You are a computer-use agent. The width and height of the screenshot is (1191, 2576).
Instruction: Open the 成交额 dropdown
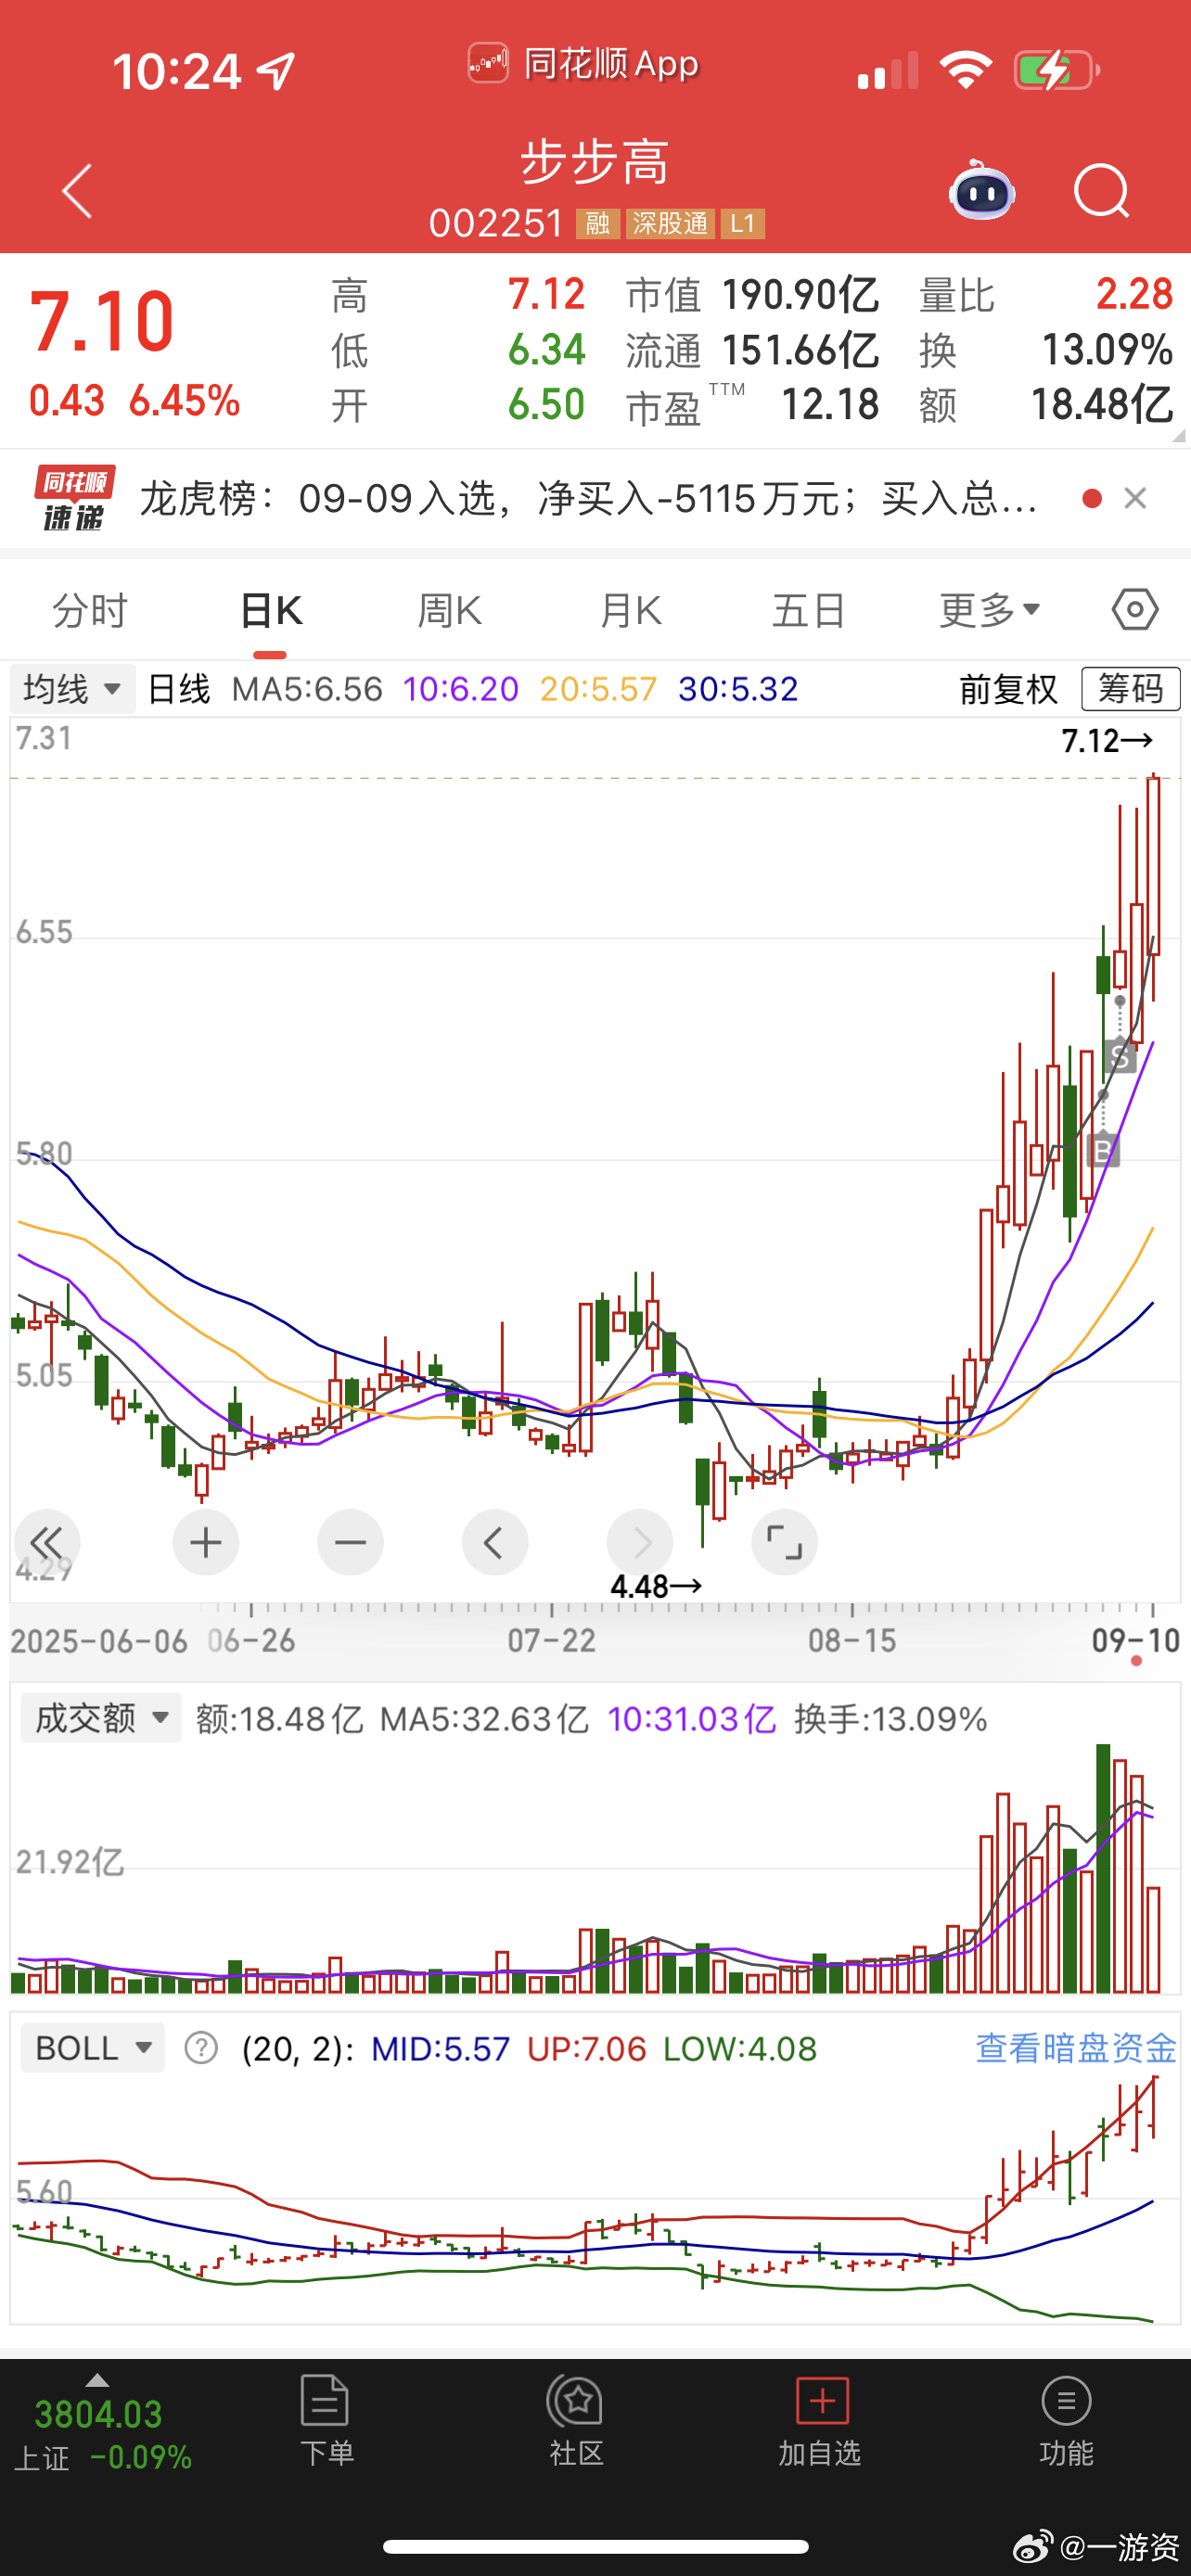101,1718
